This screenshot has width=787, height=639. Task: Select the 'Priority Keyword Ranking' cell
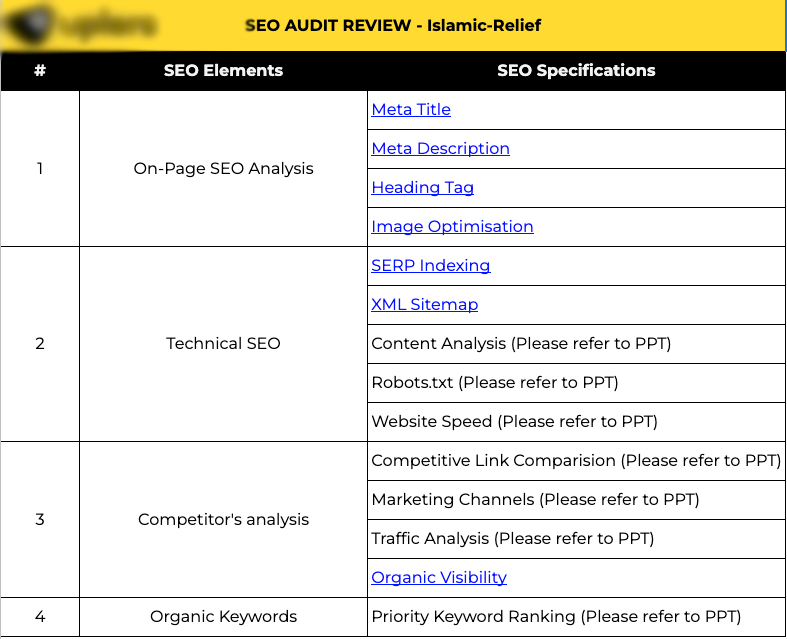click(576, 617)
